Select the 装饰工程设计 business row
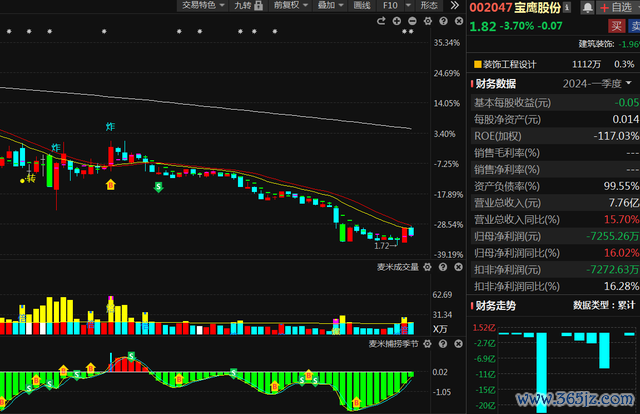Image resolution: width=640 pixels, height=414 pixels. (553, 65)
